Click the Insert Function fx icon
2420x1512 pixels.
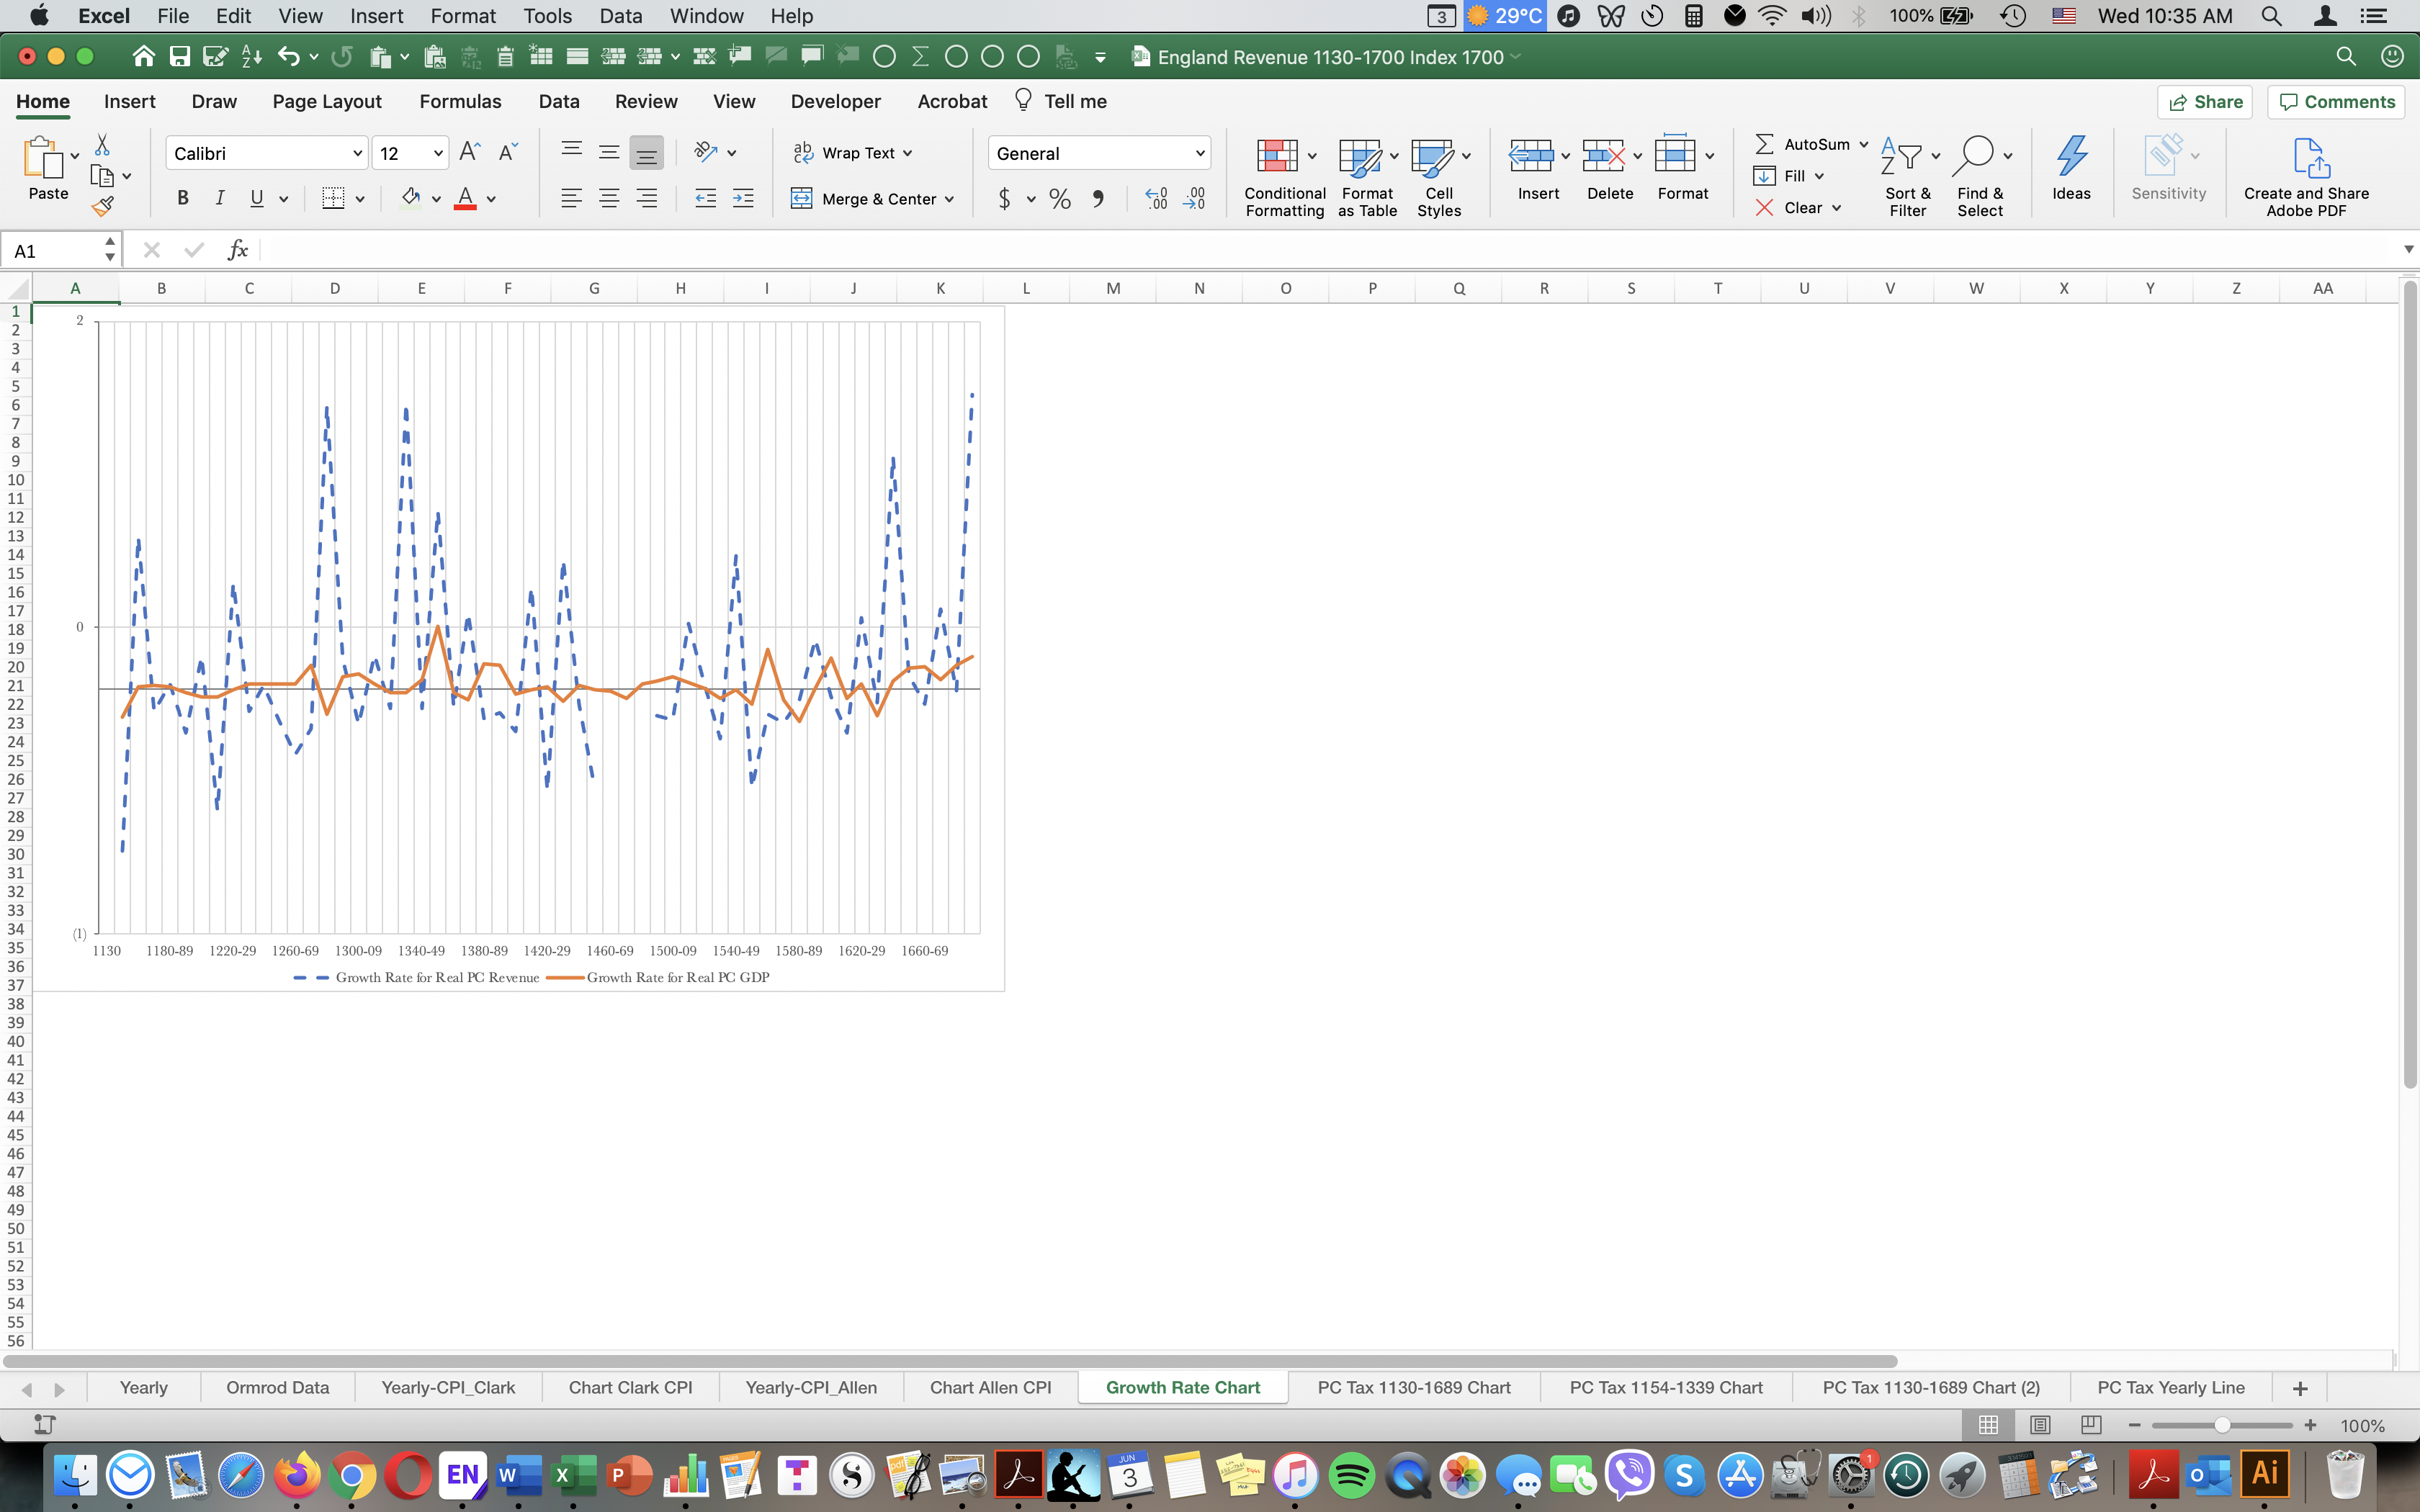[x=237, y=250]
